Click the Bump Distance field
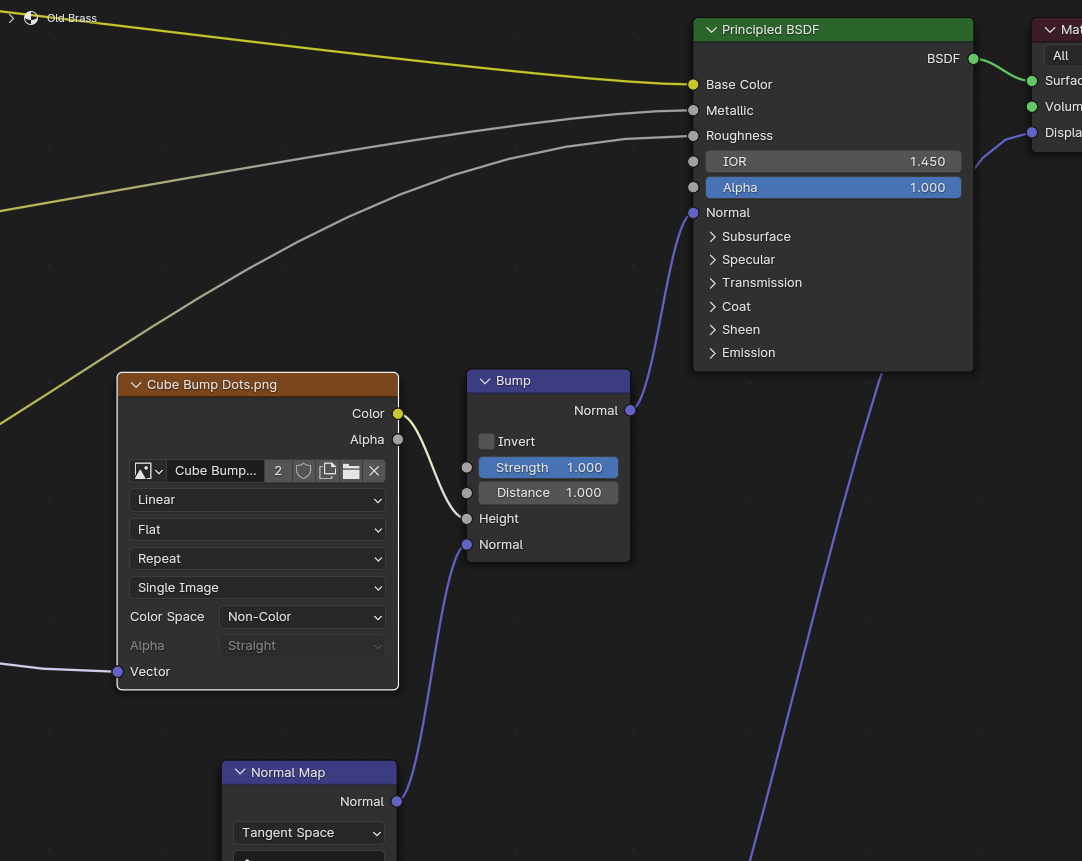 click(548, 493)
